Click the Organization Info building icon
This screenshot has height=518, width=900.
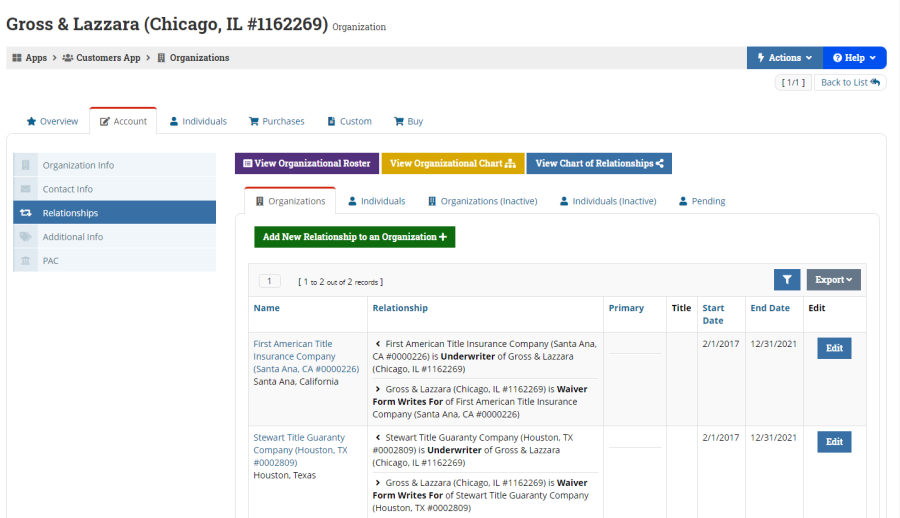[25, 165]
